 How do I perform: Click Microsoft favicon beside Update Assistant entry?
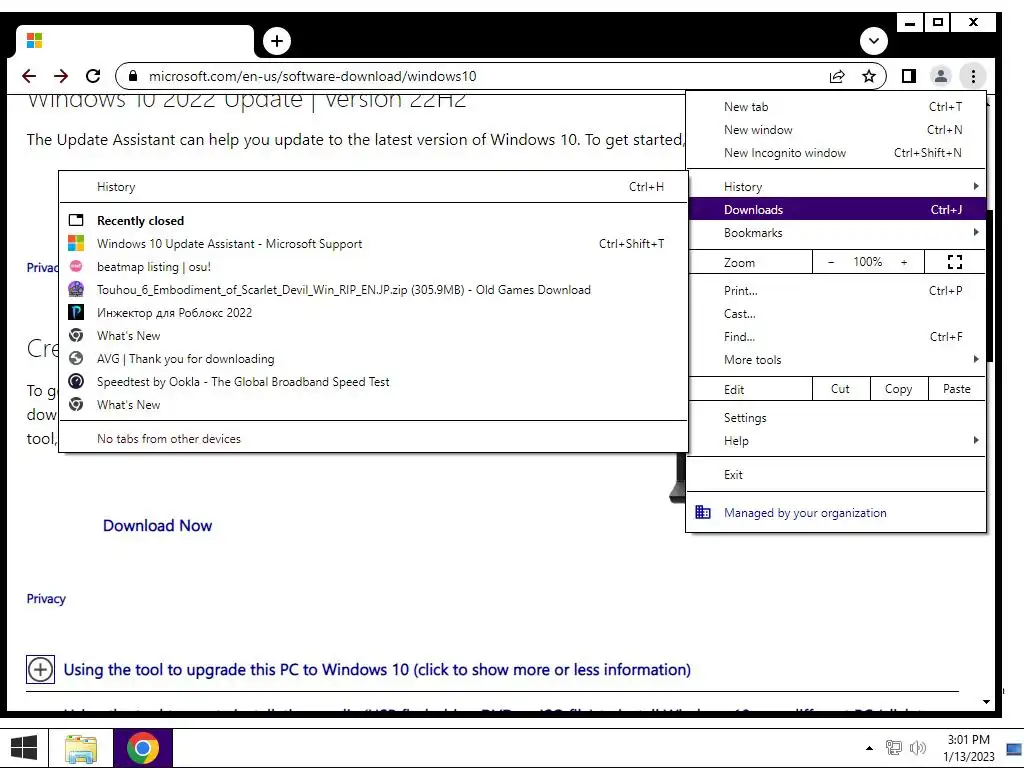point(76,244)
